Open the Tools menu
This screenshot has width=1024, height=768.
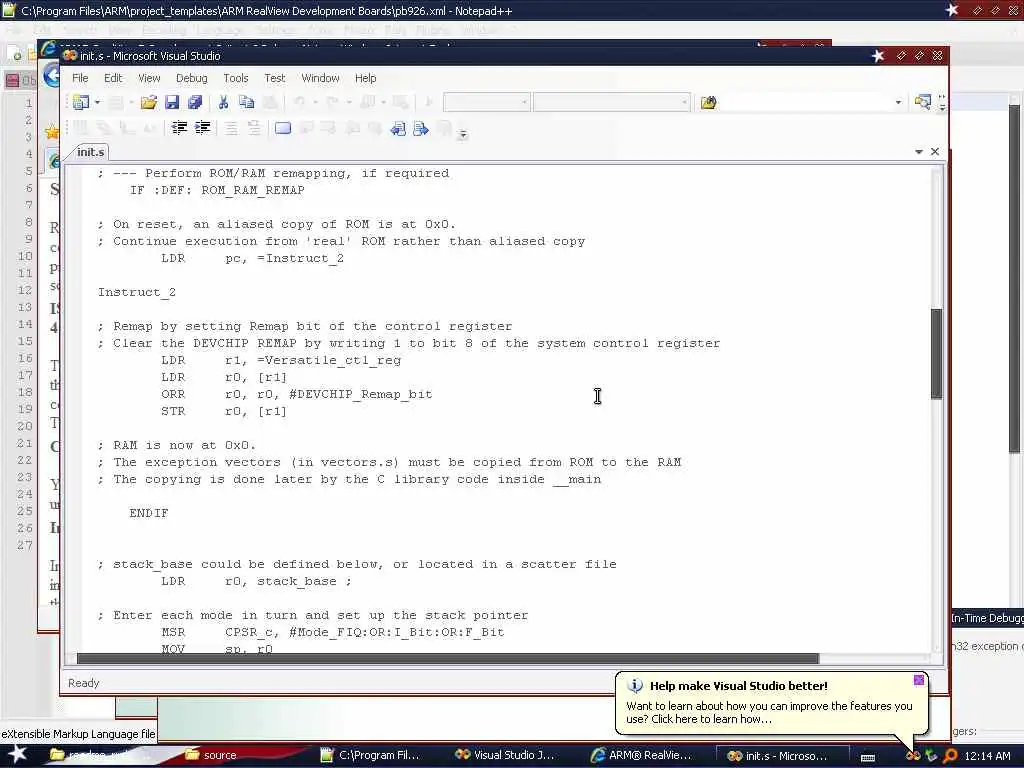point(236,78)
